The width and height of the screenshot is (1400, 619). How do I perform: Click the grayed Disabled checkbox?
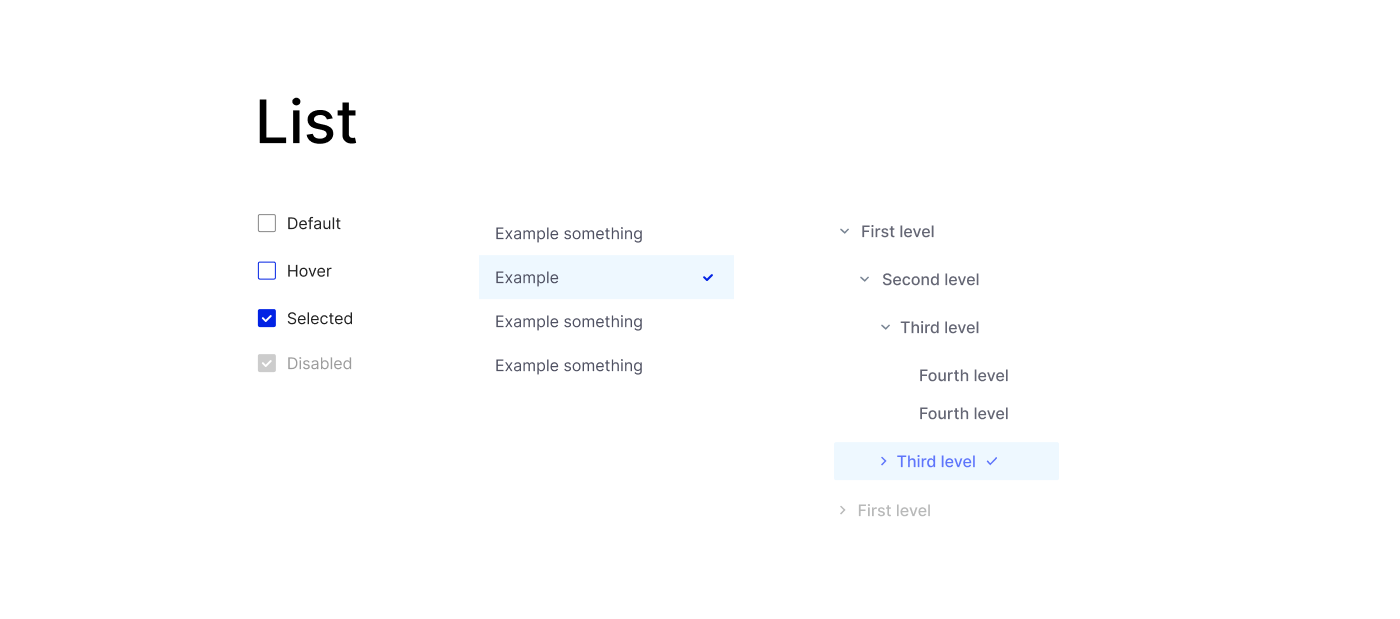tap(267, 363)
